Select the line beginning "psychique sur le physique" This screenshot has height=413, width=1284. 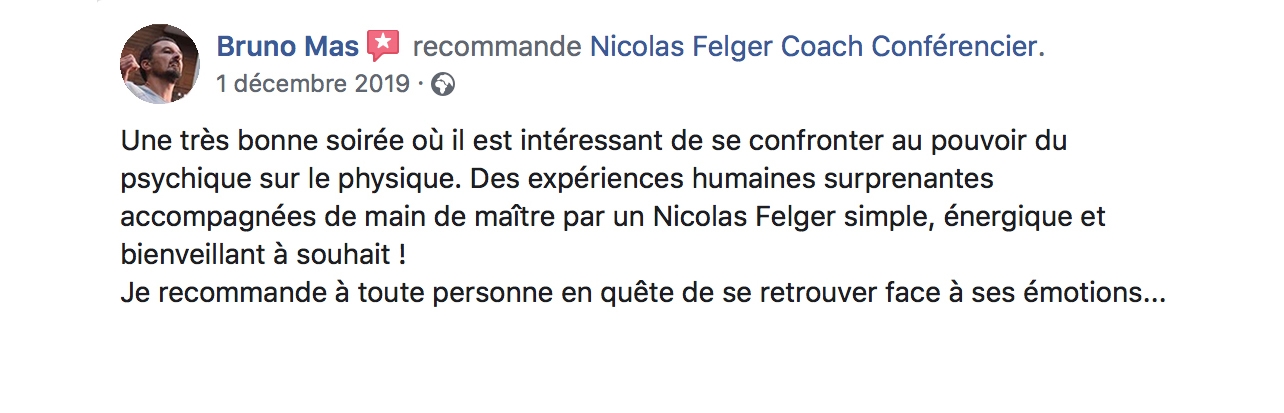click(x=555, y=179)
